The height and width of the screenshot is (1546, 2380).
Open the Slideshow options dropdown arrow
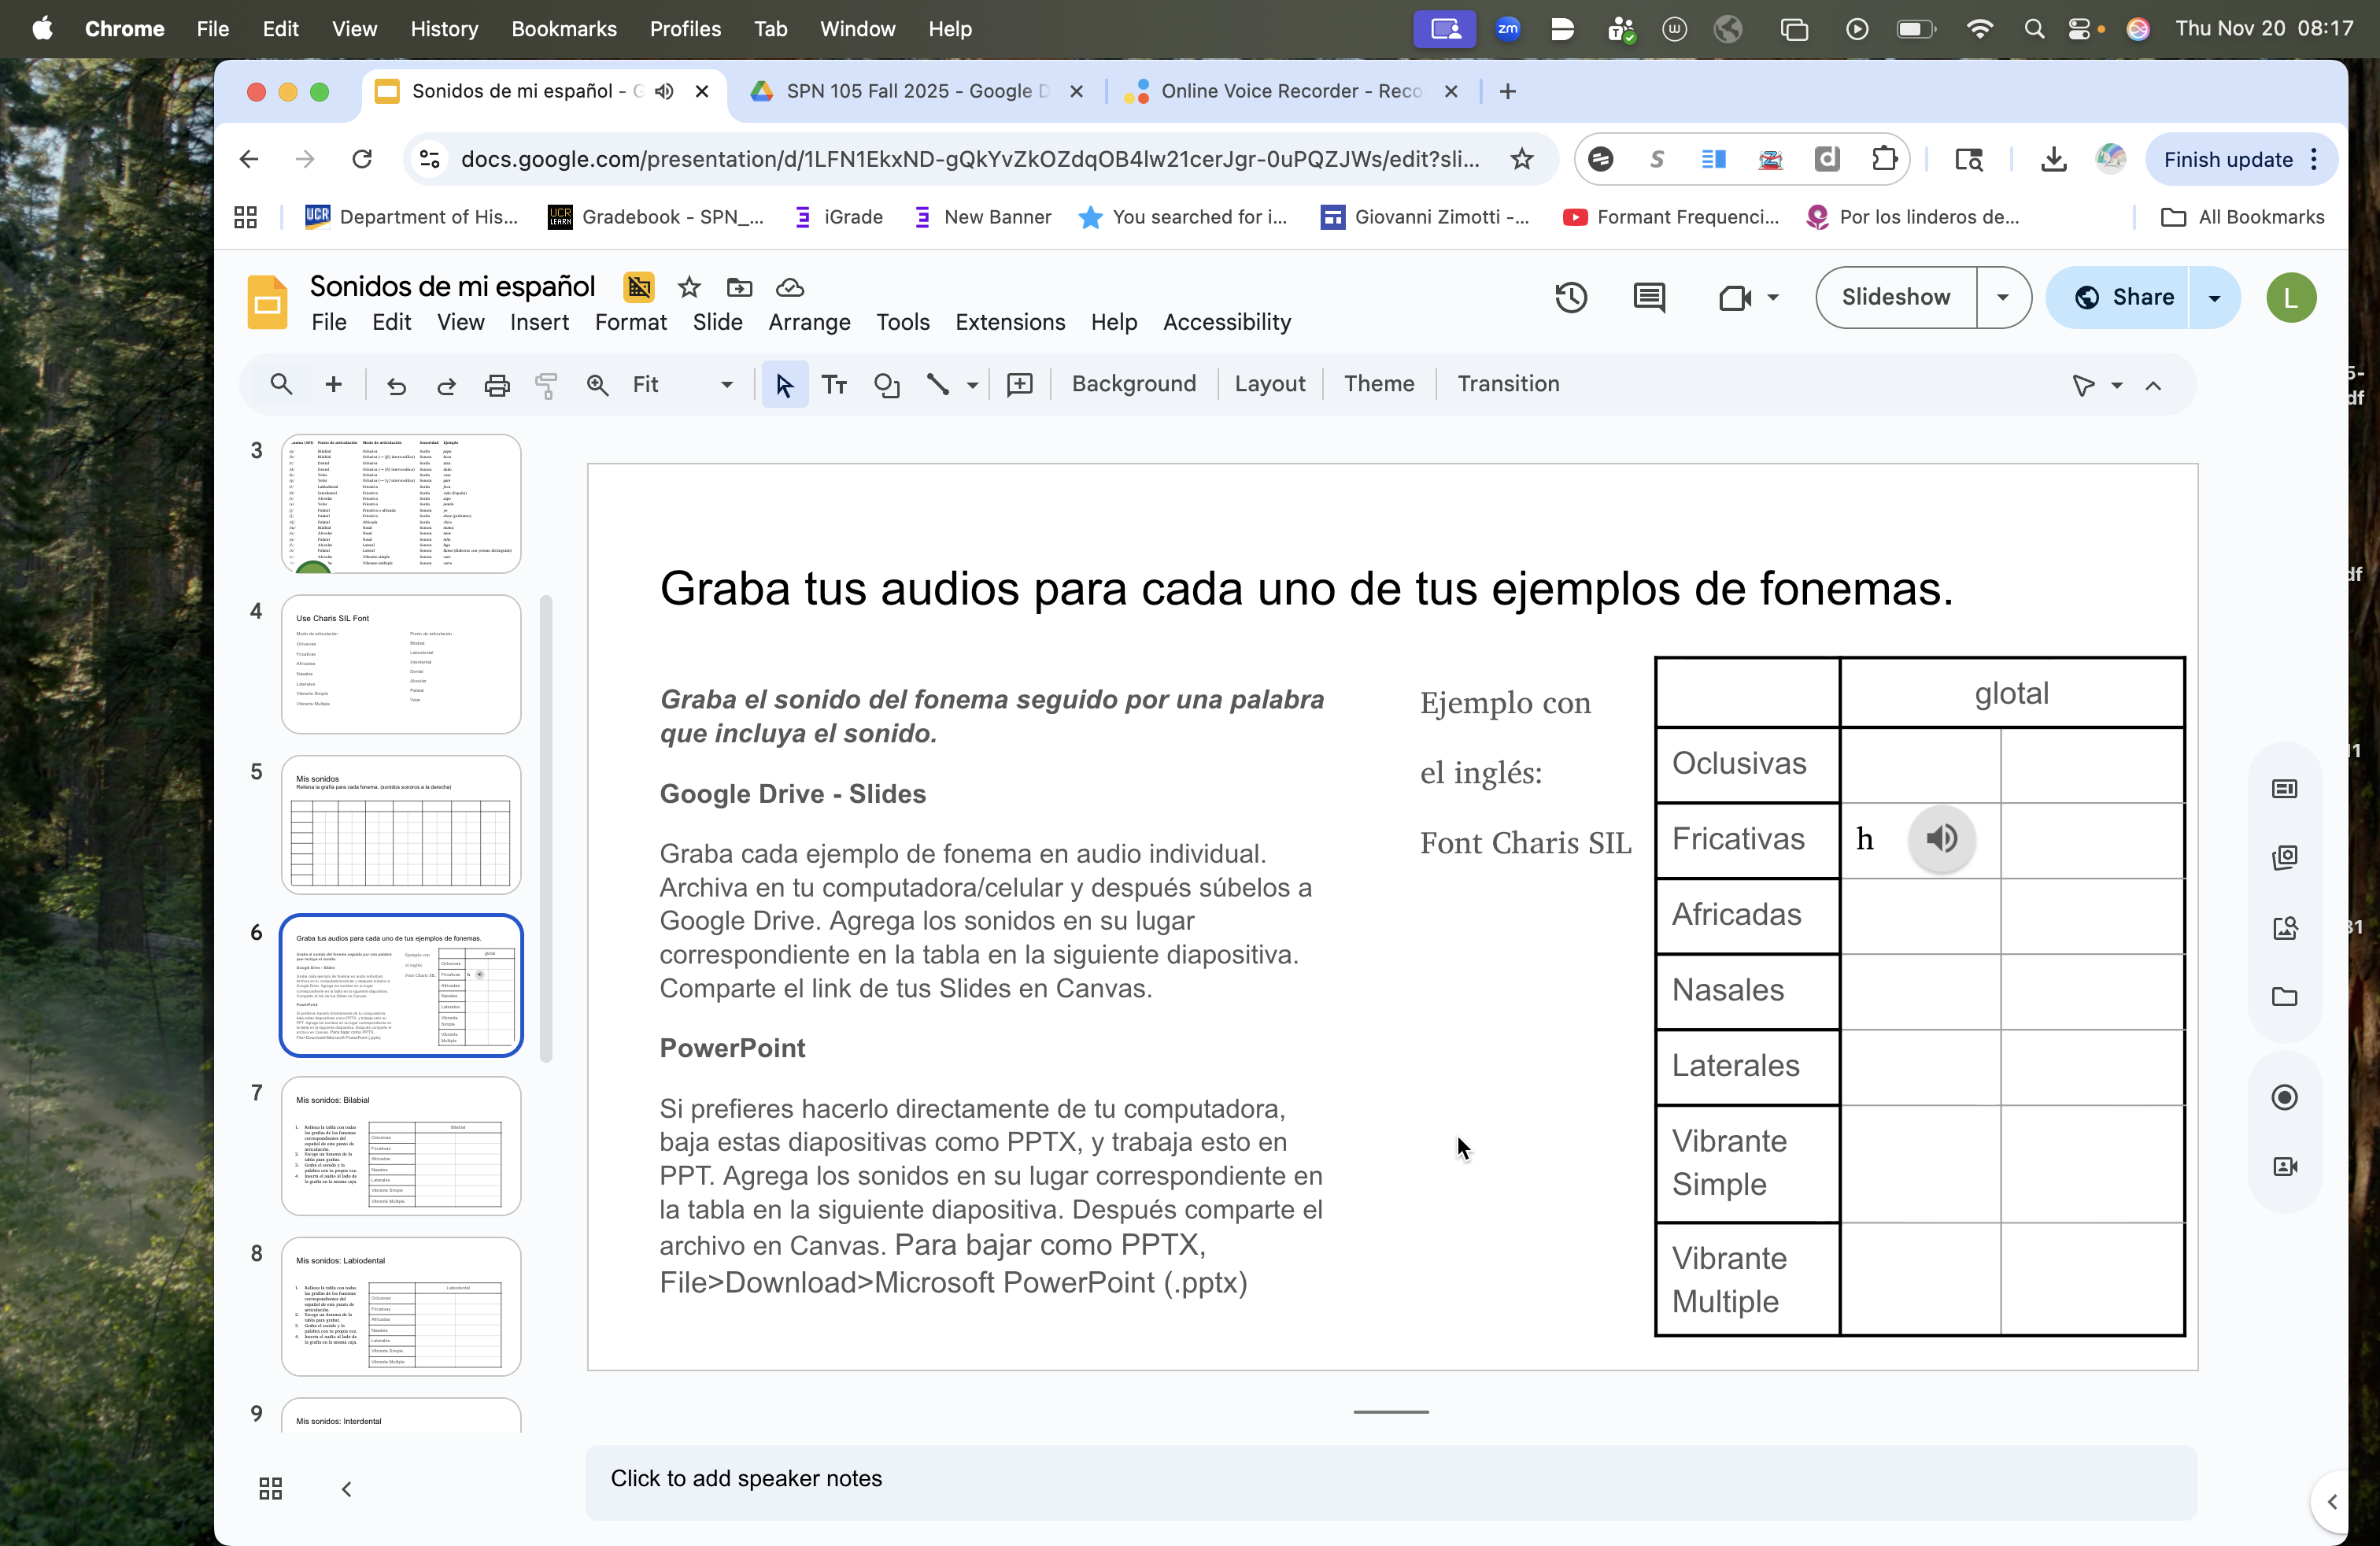[2003, 297]
